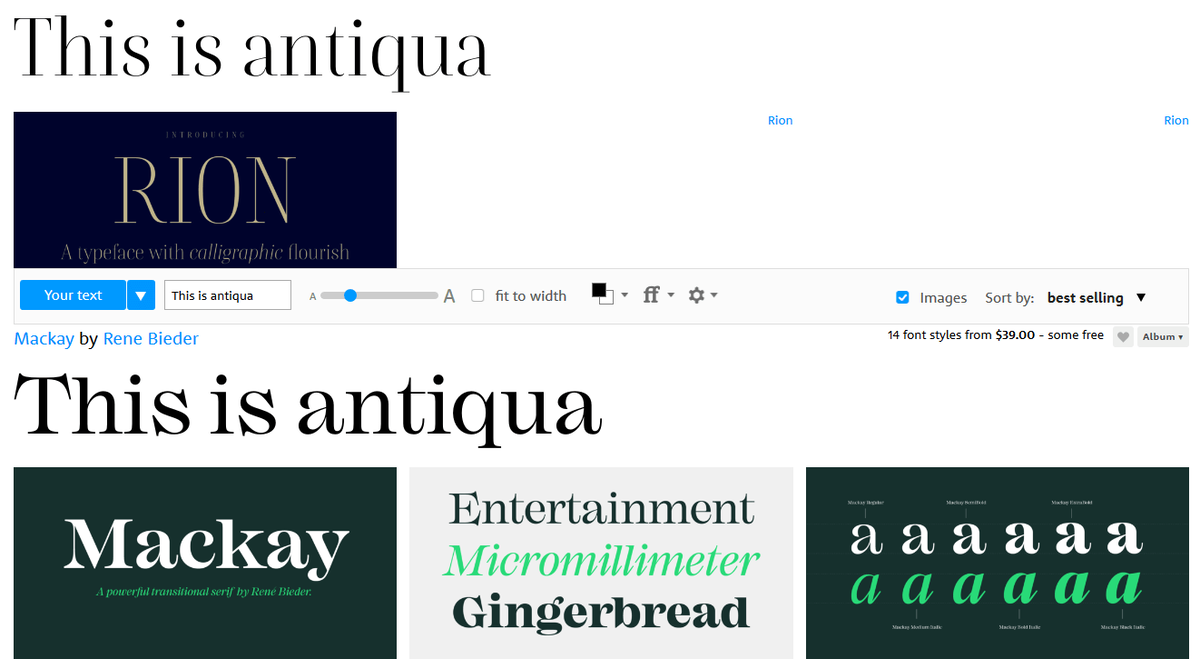Click the Your text button
This screenshot has height=659, width=1200.
(x=73, y=295)
